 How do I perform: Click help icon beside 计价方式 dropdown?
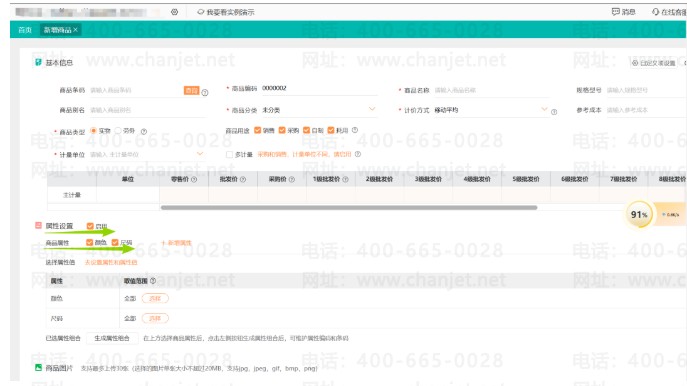click(554, 112)
